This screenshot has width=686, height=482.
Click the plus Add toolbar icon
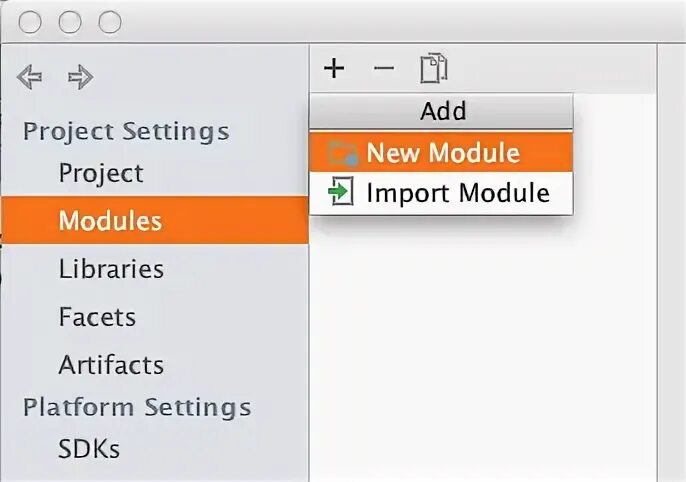335,69
